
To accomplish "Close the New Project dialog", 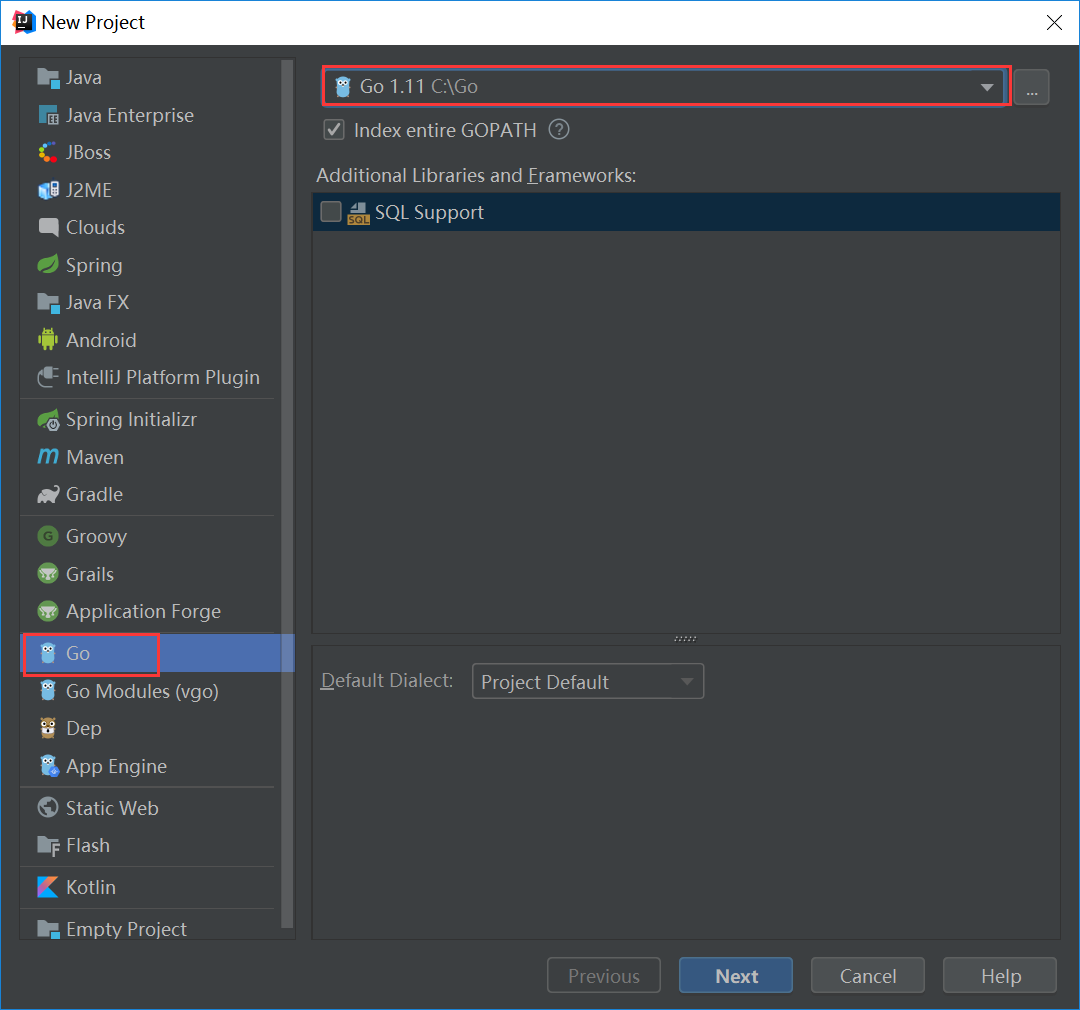I will [x=1054, y=23].
